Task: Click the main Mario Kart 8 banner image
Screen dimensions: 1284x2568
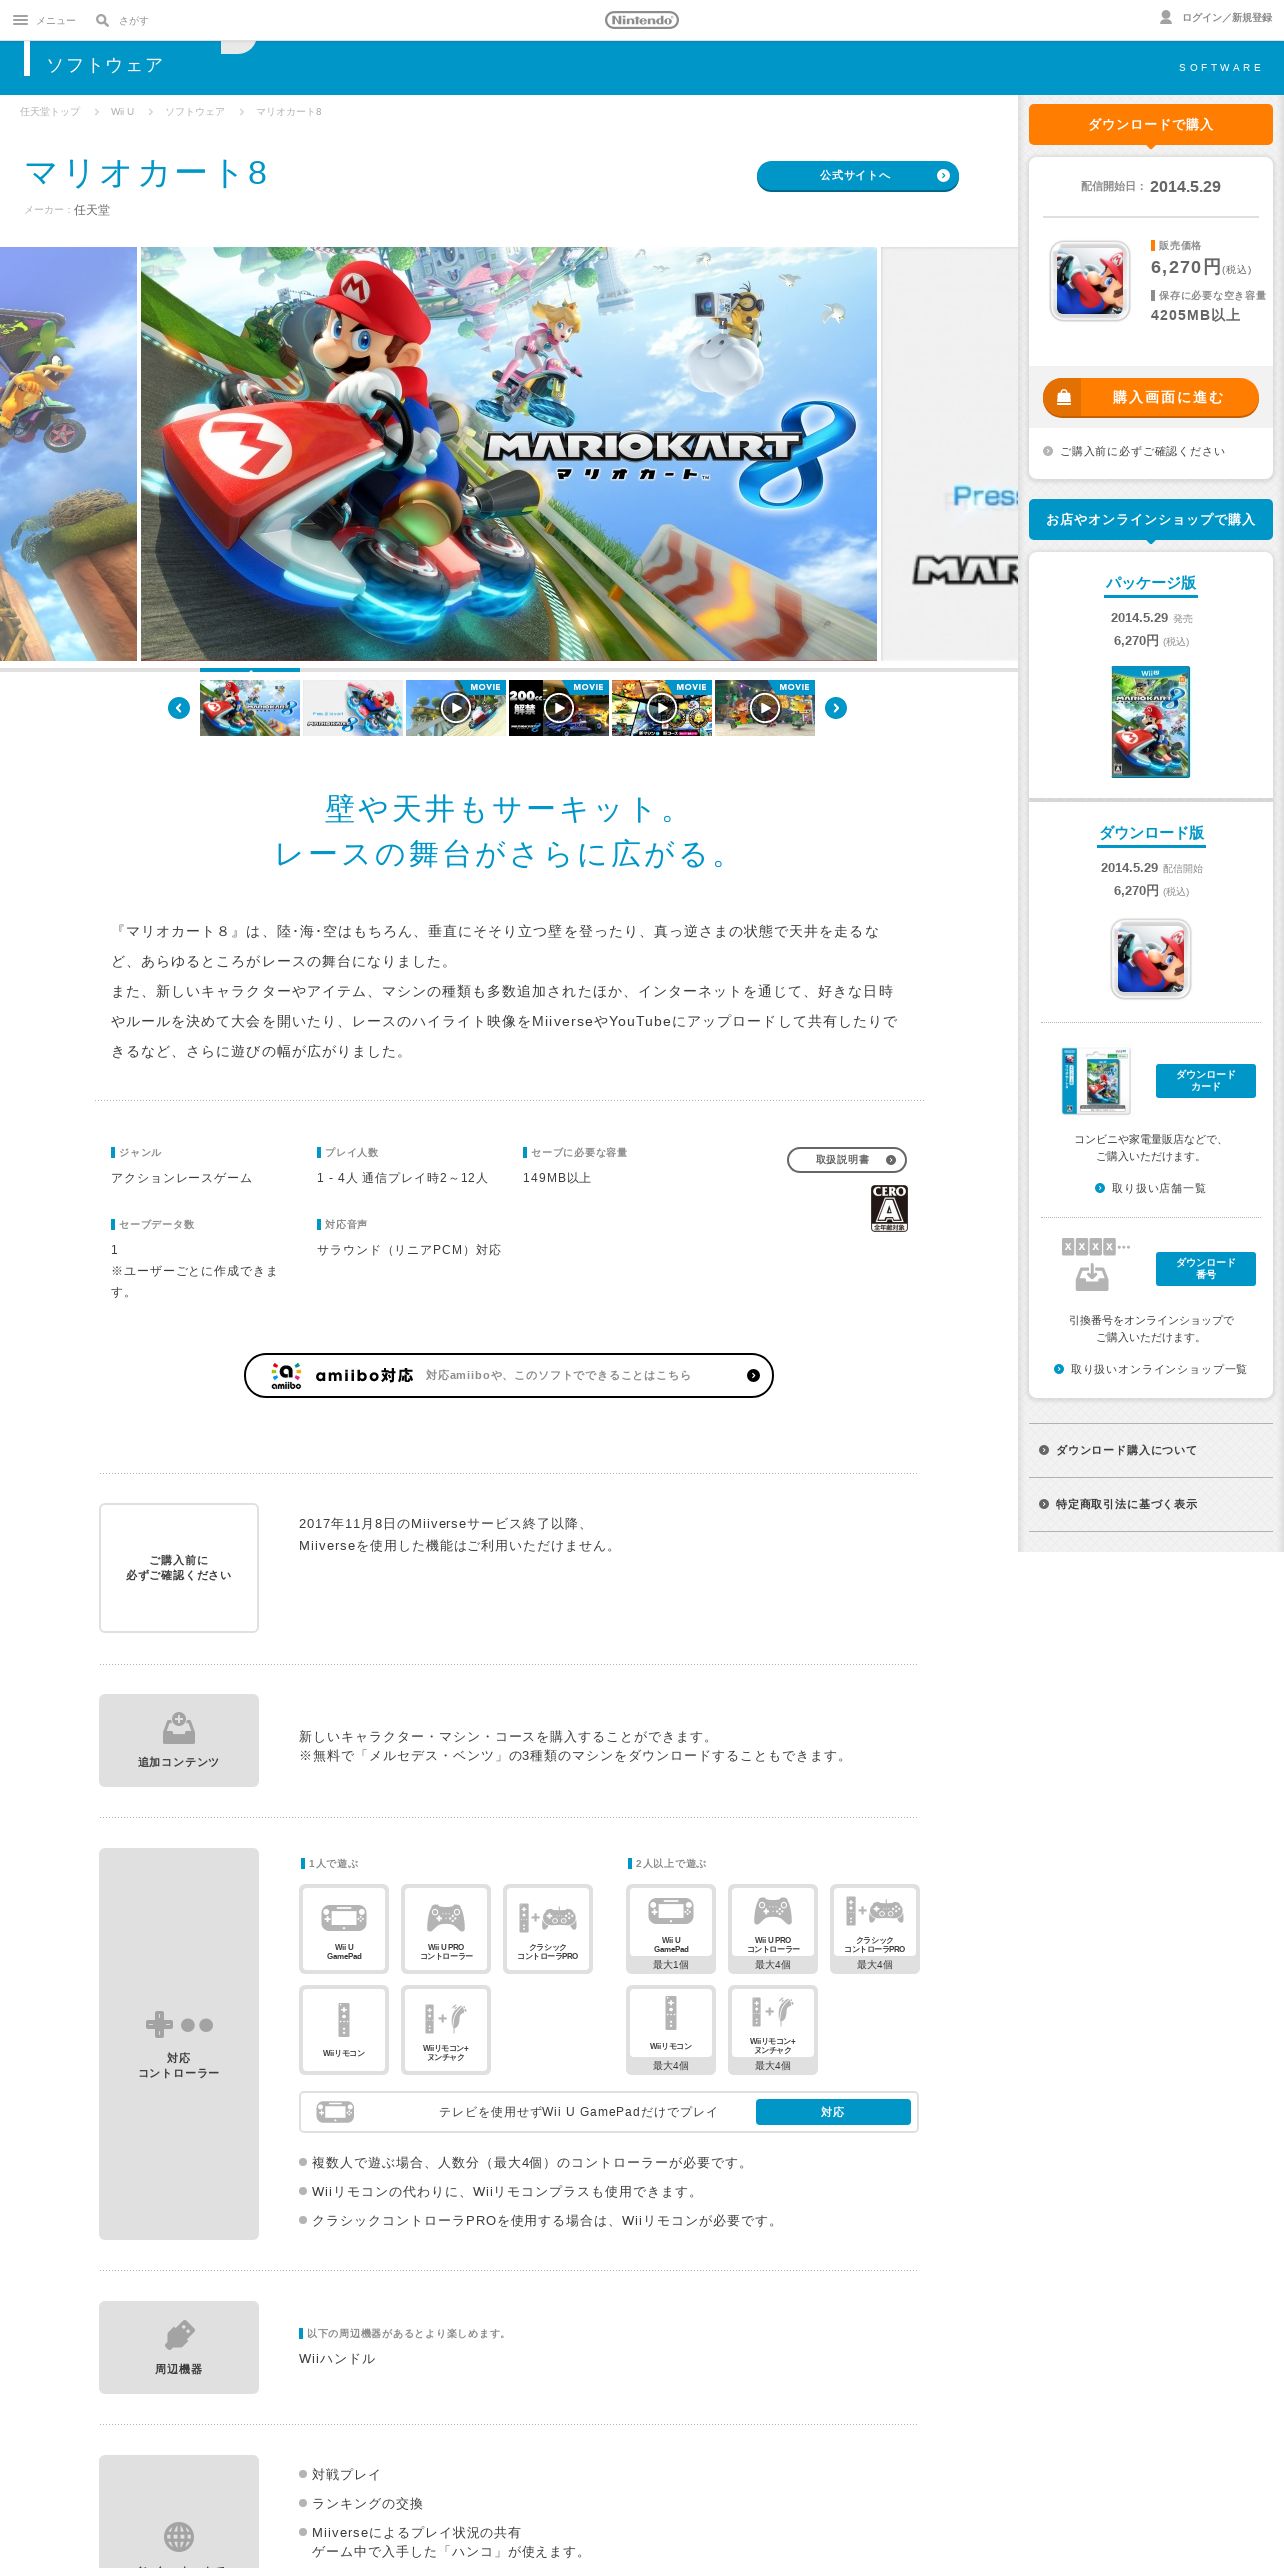Action: tap(509, 454)
